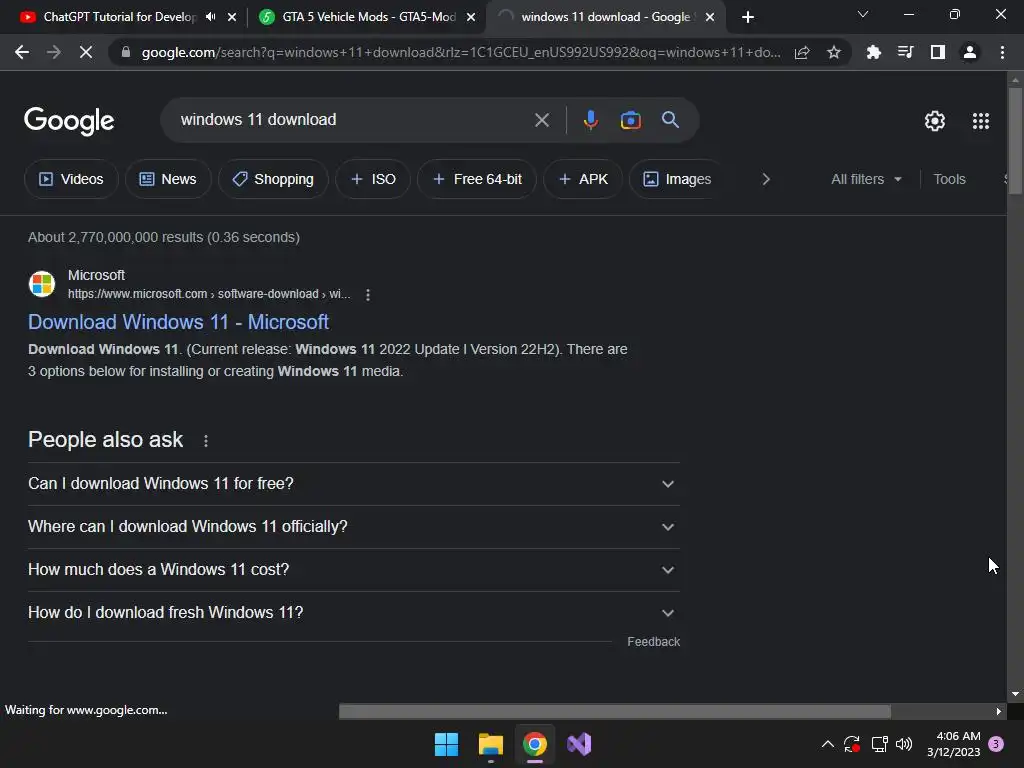Filter results by News
Screen dimensions: 1024x768
tap(168, 179)
